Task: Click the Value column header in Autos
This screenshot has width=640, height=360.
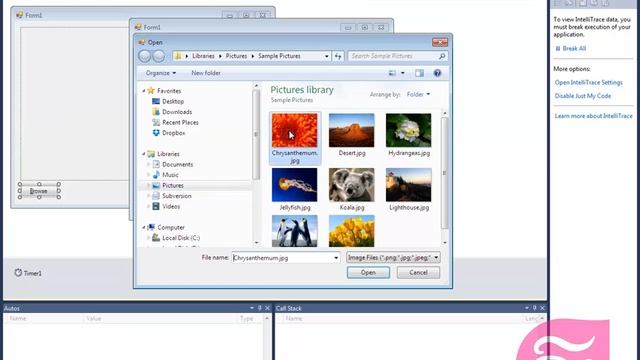Action: (x=93, y=318)
